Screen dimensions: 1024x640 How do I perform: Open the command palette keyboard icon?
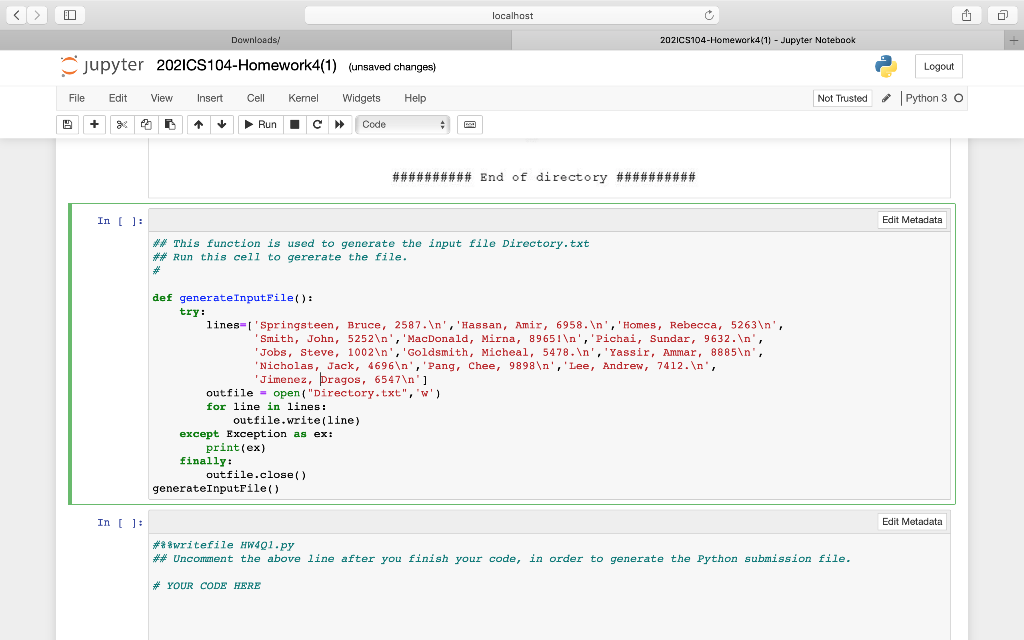(470, 124)
